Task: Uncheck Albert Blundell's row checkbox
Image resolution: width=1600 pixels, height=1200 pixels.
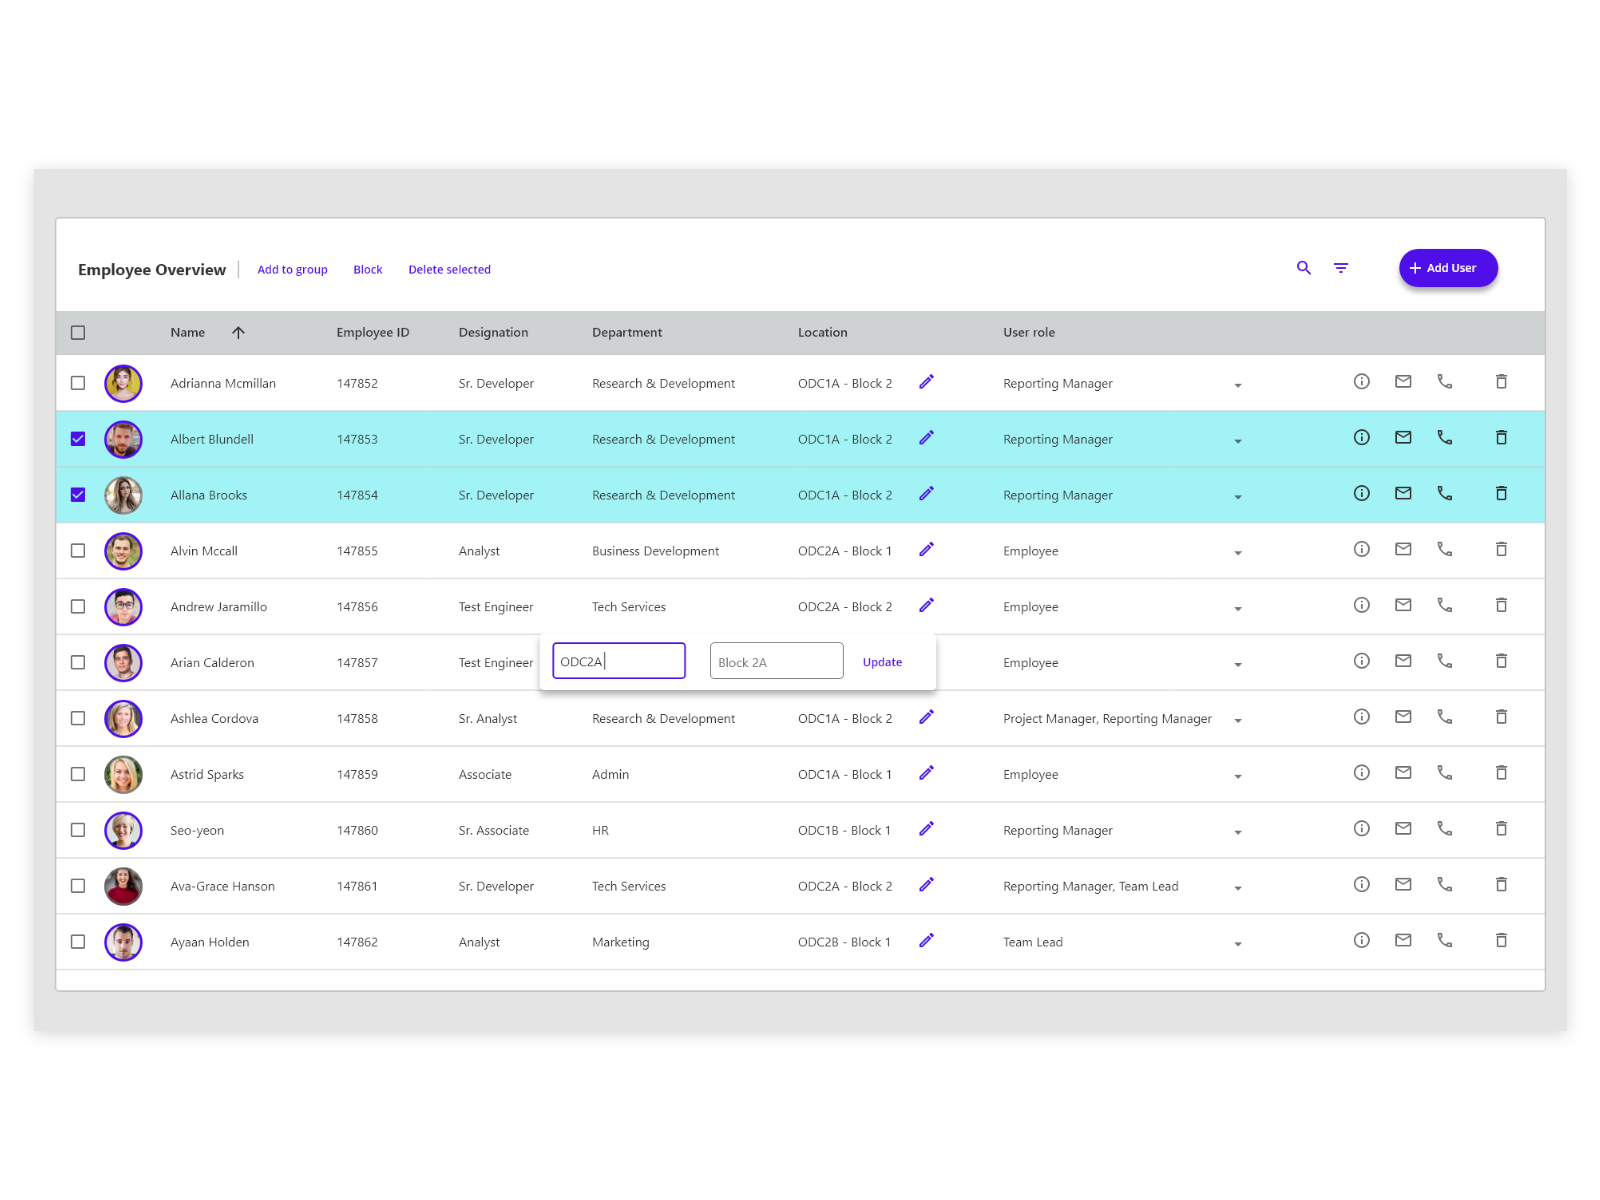Action: (x=78, y=438)
